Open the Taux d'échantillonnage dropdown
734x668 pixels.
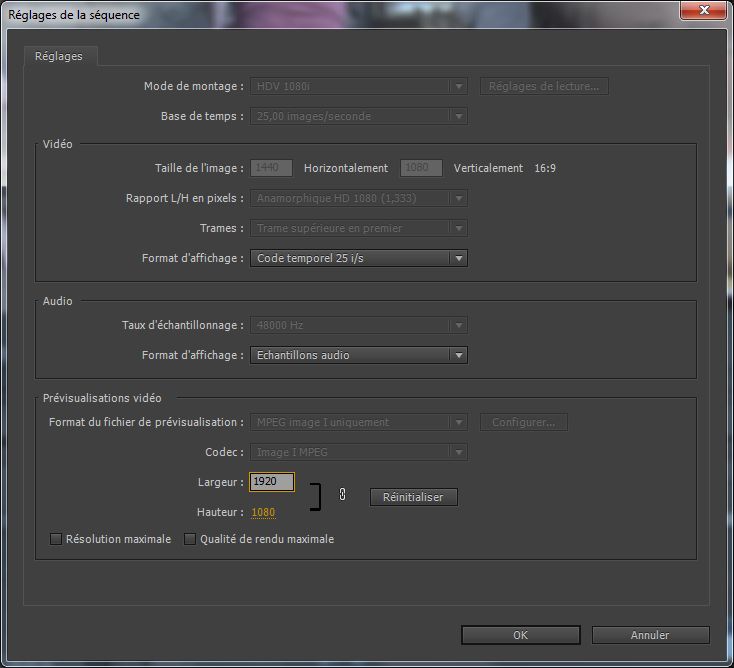[x=359, y=325]
